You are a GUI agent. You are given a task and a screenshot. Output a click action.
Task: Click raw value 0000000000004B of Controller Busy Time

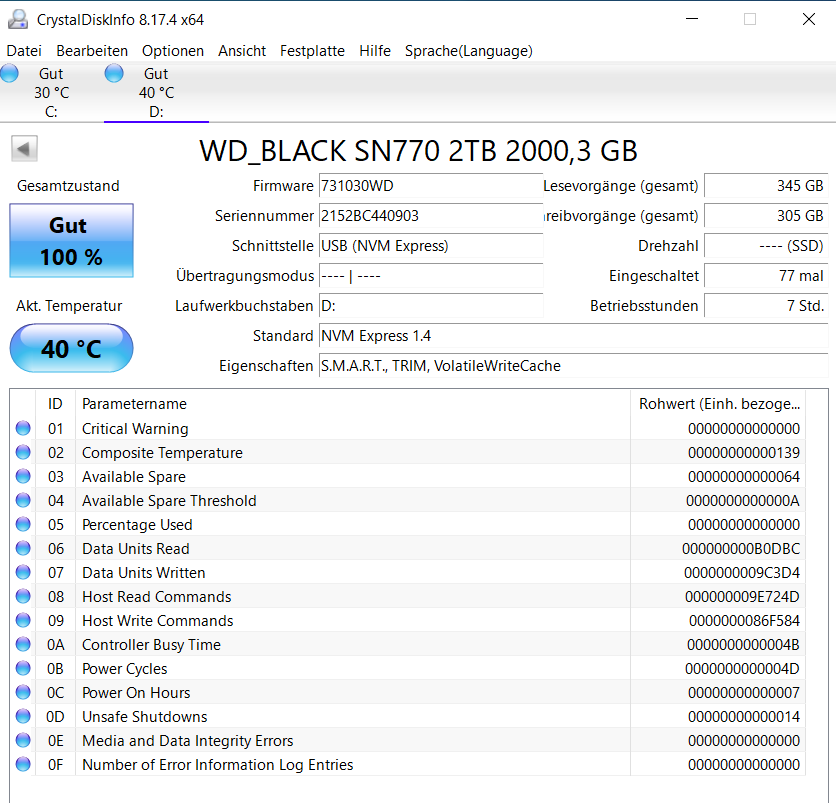pos(743,645)
